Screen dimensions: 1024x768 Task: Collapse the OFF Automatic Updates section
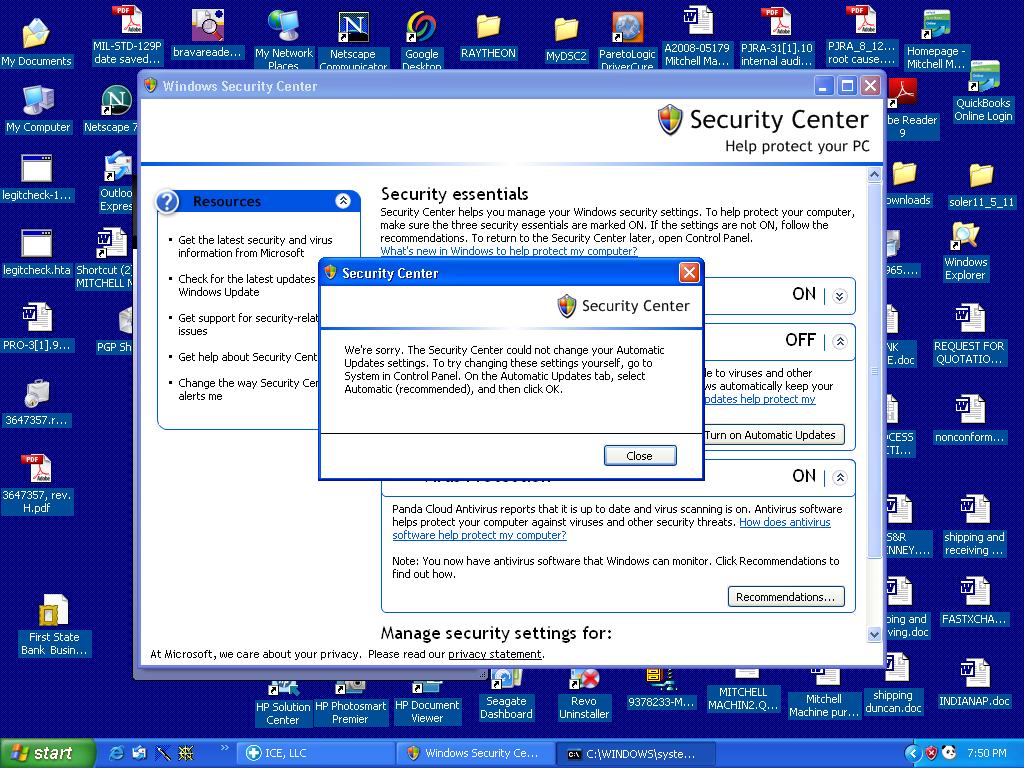point(840,341)
